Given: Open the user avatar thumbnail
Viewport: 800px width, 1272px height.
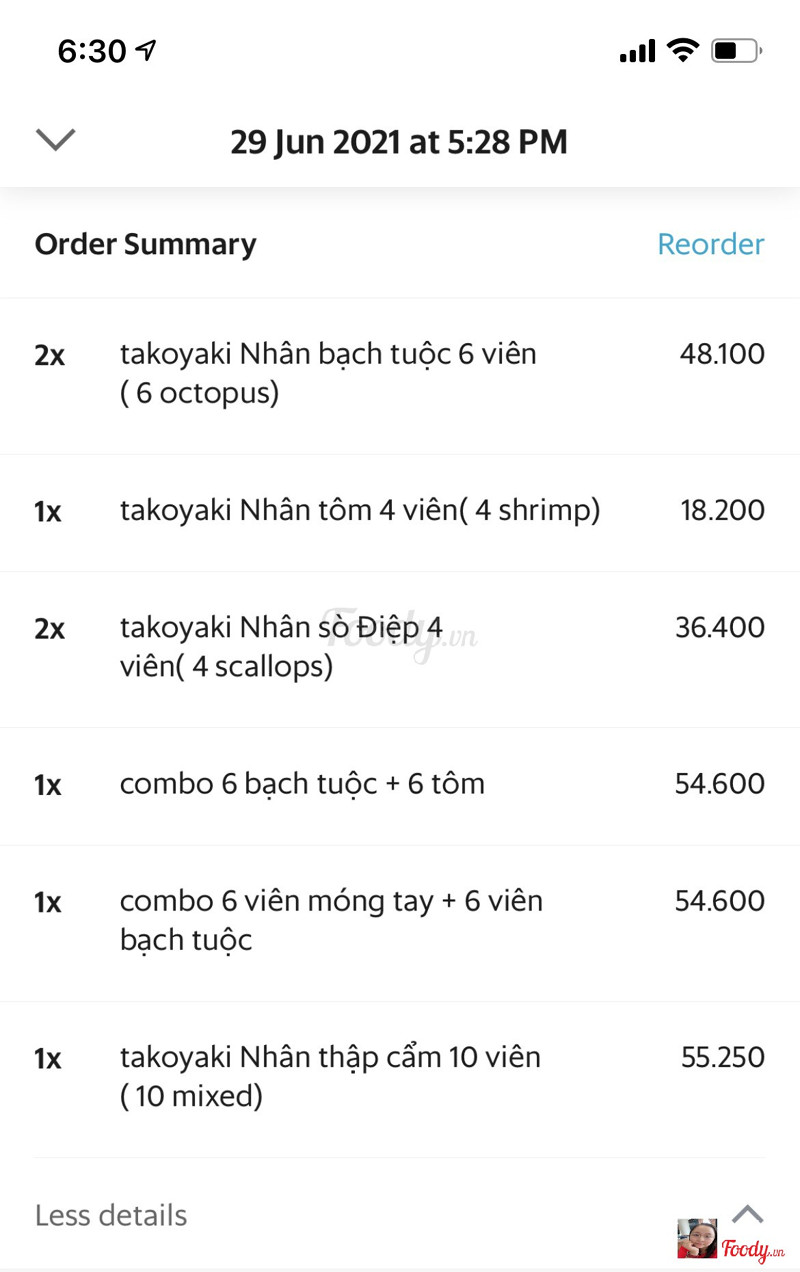Looking at the screenshot, I should [697, 1238].
